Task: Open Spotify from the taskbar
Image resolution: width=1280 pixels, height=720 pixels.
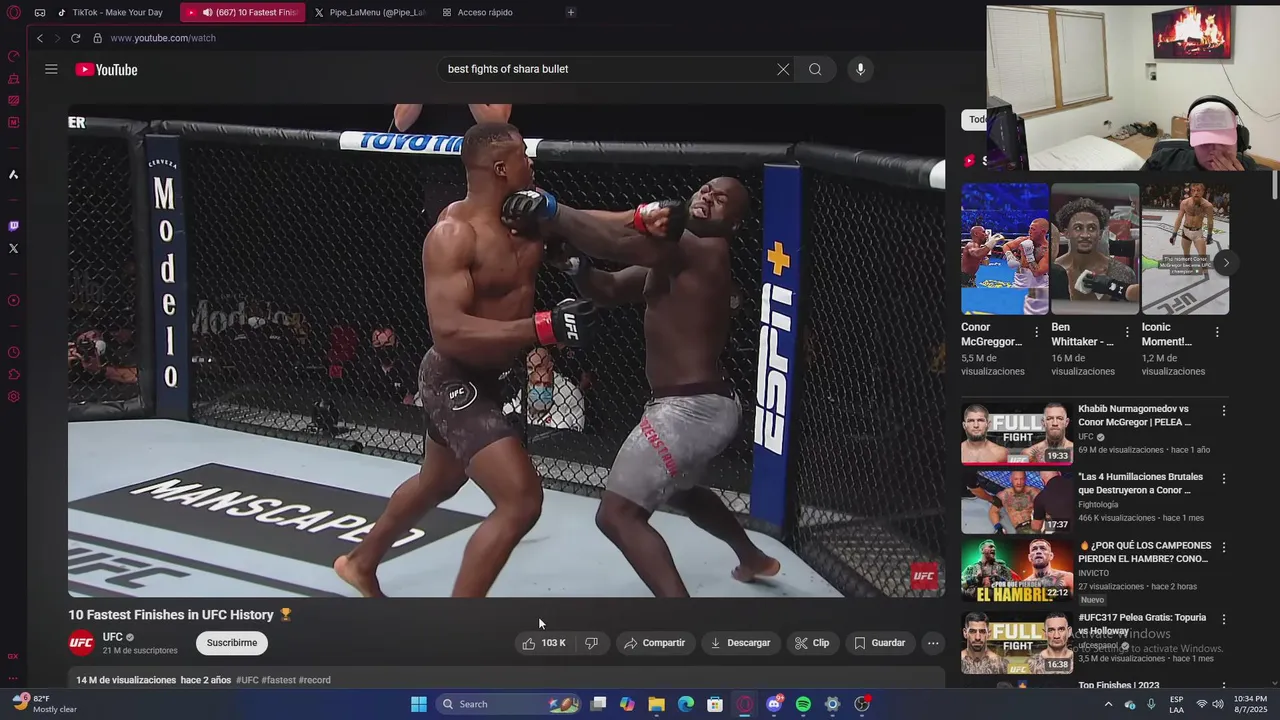Action: (803, 704)
